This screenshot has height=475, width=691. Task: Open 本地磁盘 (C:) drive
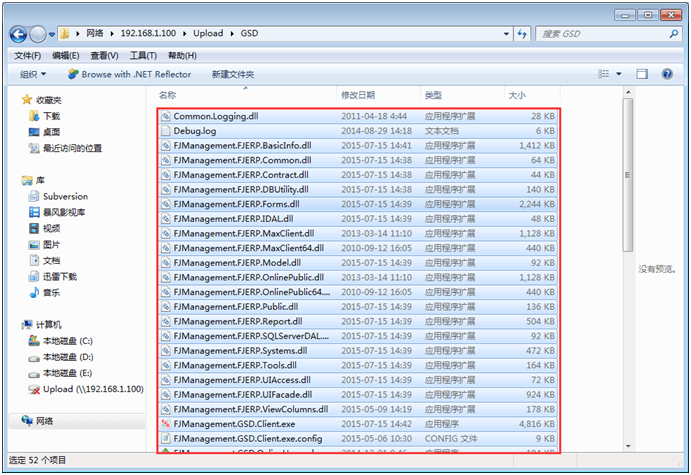pos(60,341)
